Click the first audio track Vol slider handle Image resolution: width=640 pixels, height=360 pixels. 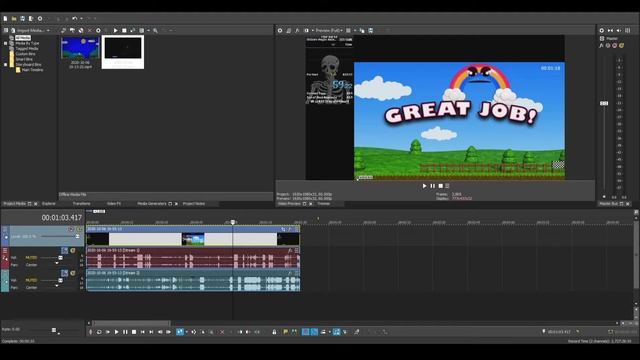60,258
